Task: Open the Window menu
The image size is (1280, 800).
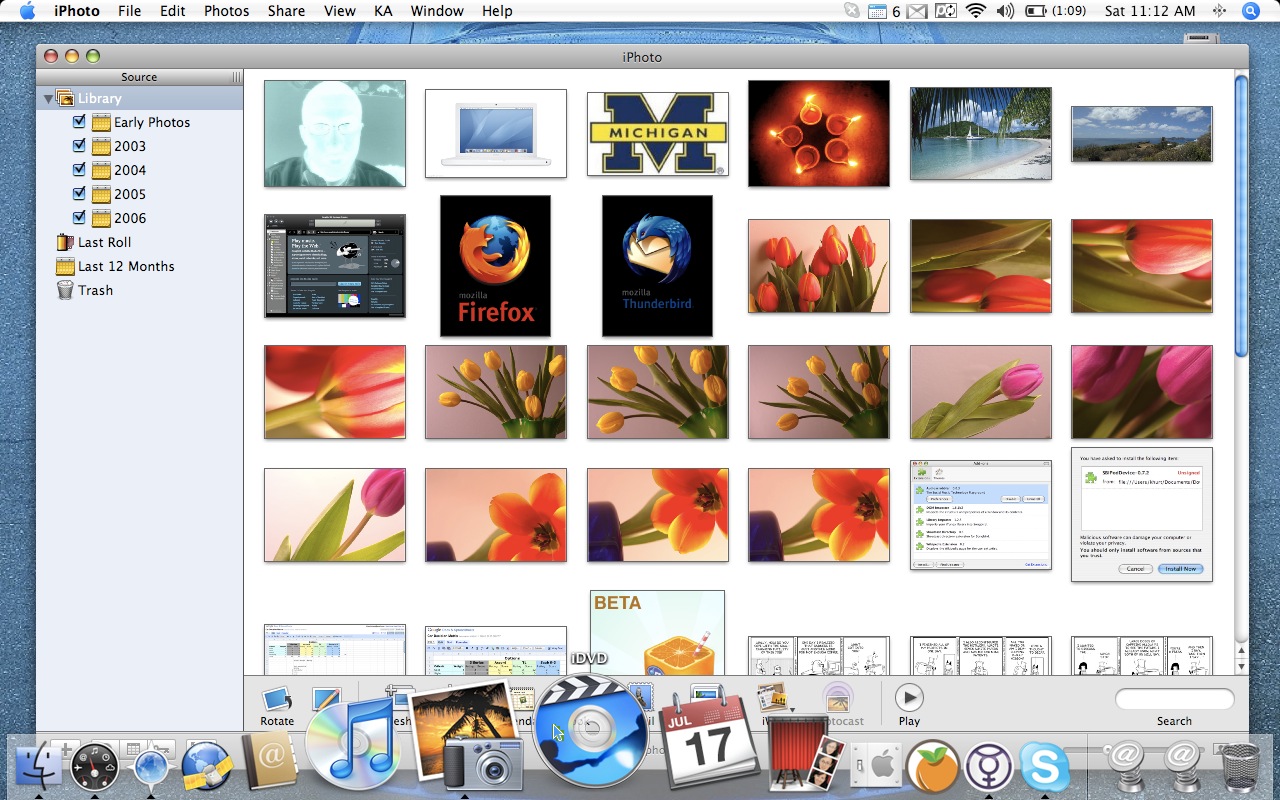Action: click(x=437, y=11)
